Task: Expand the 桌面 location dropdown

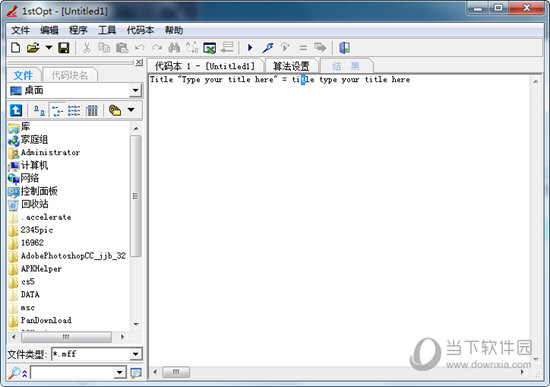Action: (x=135, y=91)
